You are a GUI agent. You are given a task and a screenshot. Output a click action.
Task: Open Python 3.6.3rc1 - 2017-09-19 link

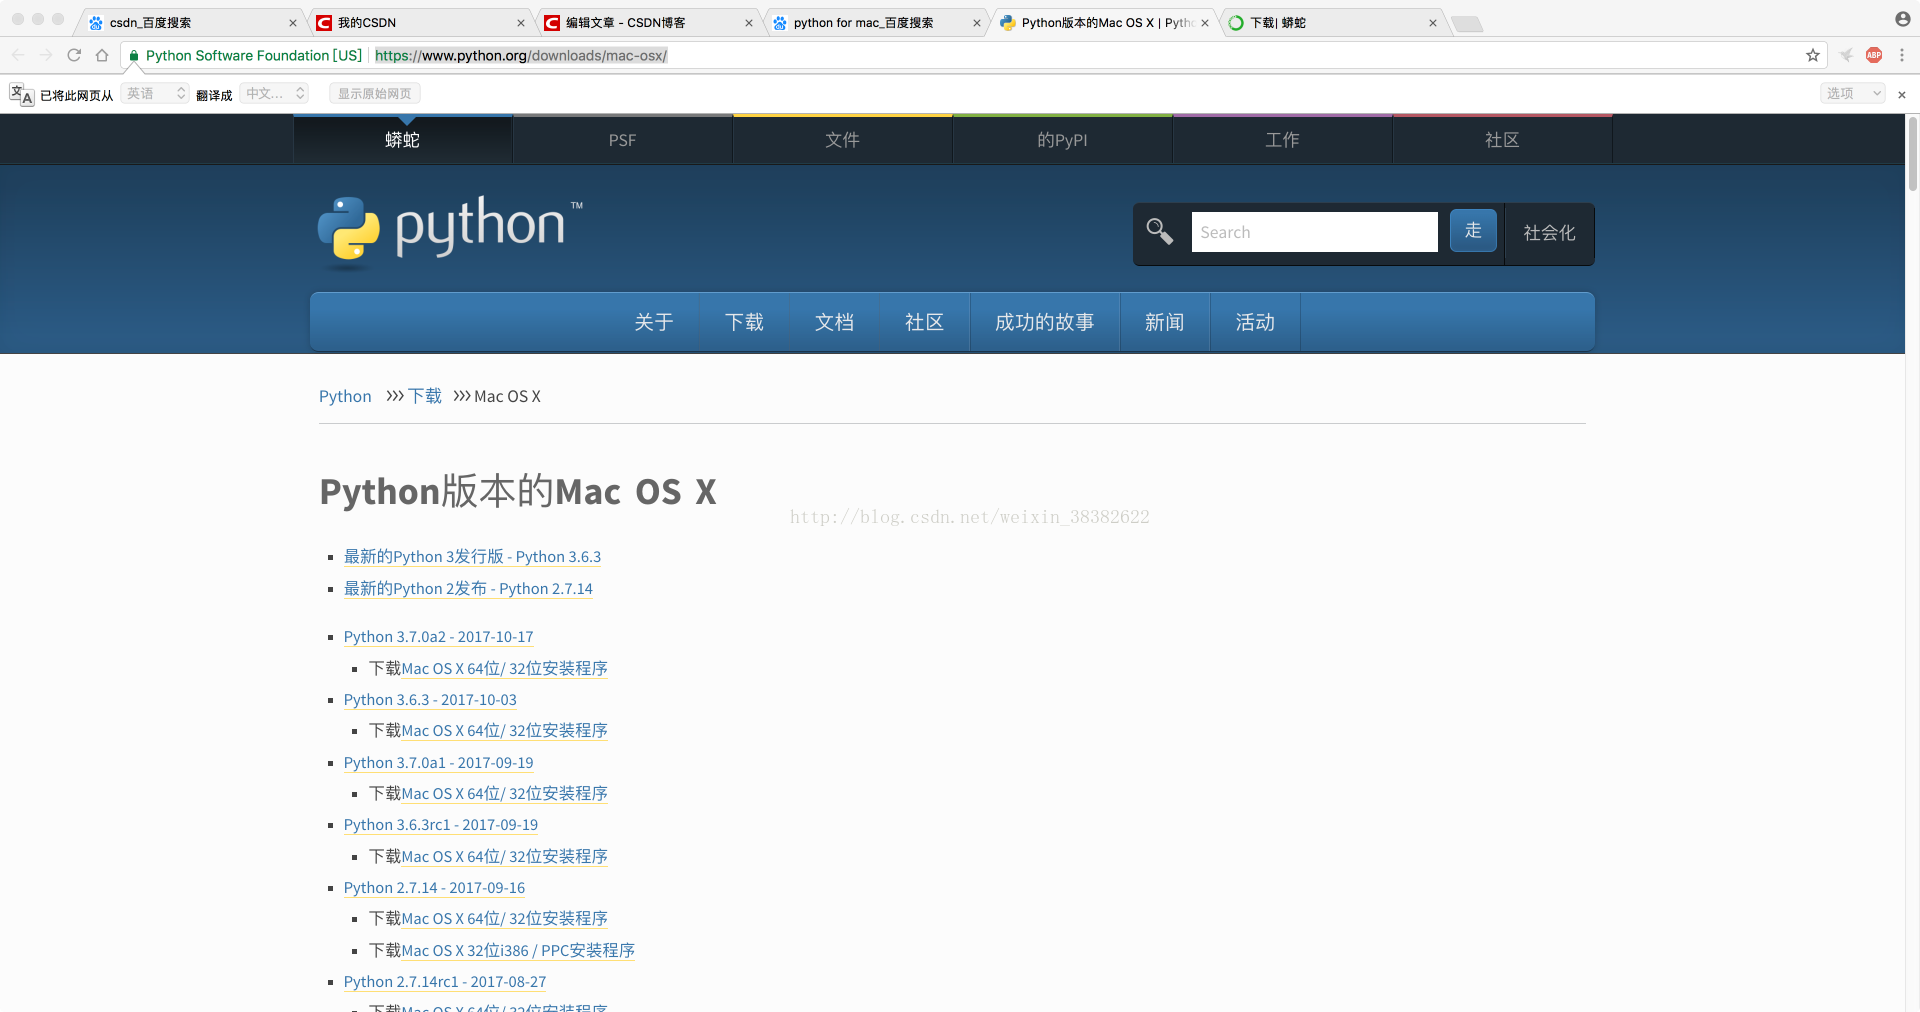click(x=441, y=824)
